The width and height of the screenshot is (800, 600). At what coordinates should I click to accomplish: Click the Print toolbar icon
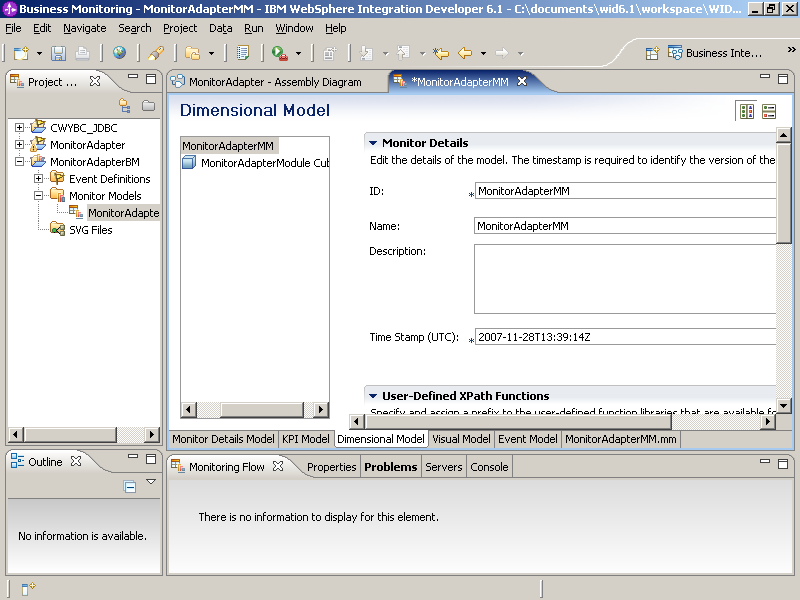pyautogui.click(x=83, y=53)
